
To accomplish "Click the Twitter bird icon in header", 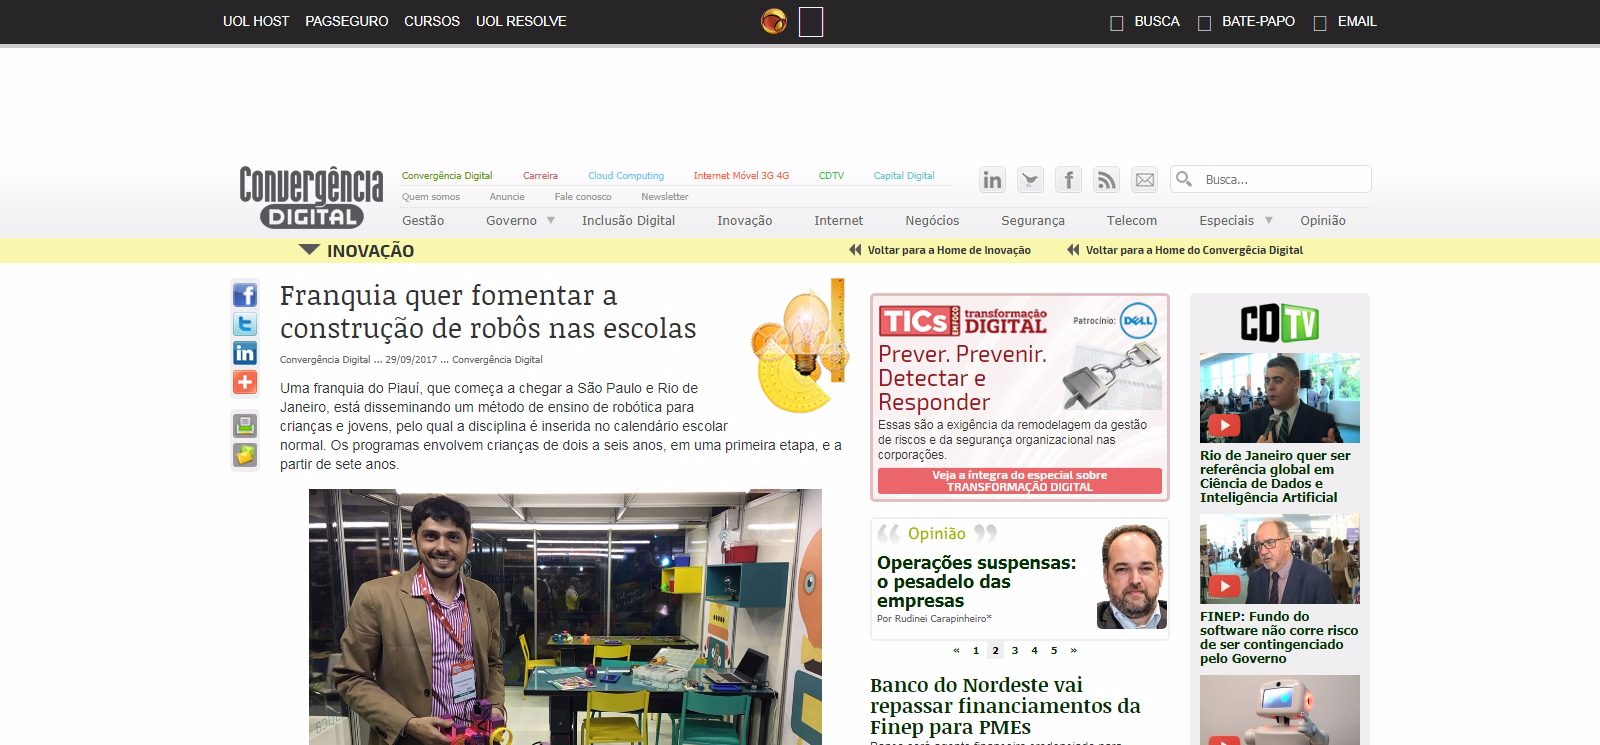I will [1030, 180].
